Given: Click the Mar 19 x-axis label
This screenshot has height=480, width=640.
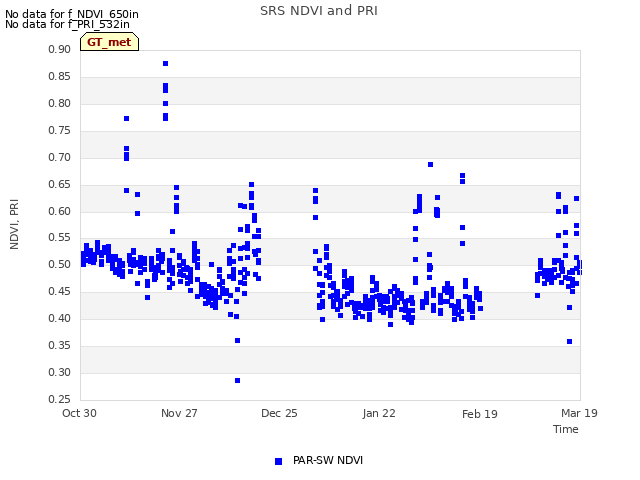Looking at the screenshot, I should [579, 413].
